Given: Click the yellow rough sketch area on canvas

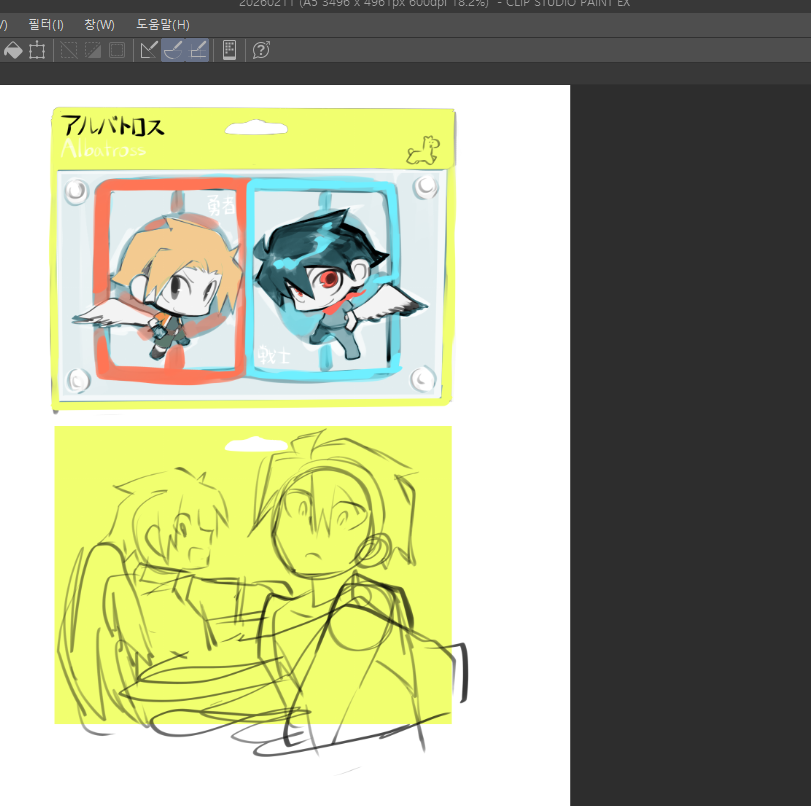Looking at the screenshot, I should tap(253, 575).
